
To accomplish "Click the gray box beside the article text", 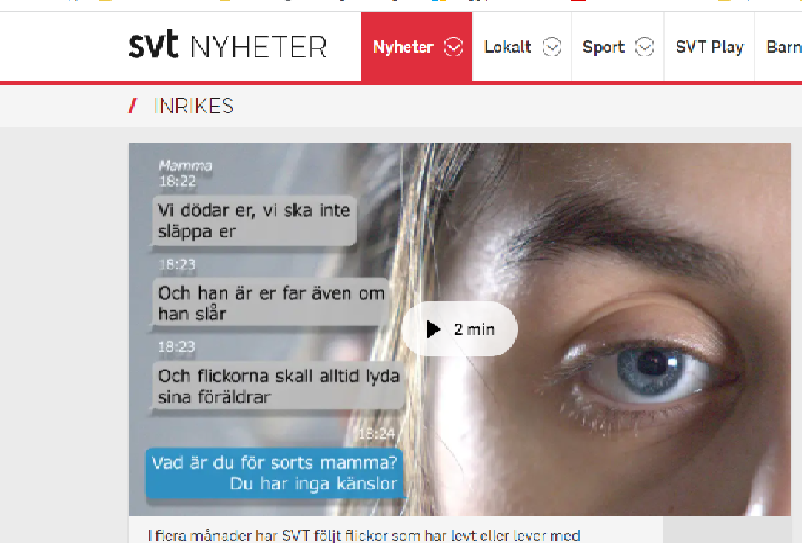I will 727,530.
